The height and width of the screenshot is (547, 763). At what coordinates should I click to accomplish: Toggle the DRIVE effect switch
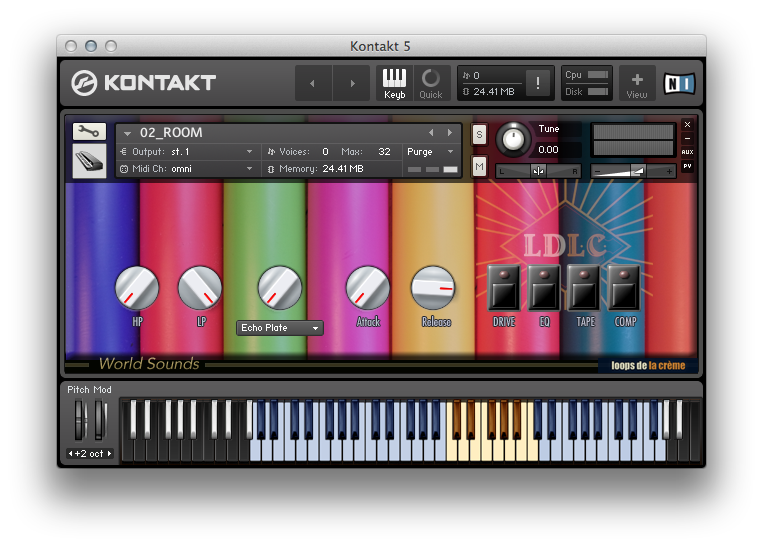click(504, 288)
